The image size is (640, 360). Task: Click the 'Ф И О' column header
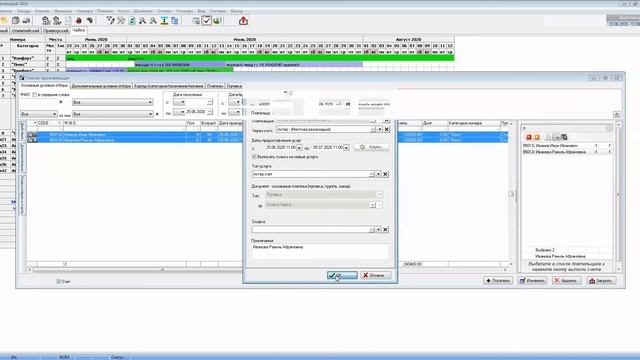coord(124,123)
